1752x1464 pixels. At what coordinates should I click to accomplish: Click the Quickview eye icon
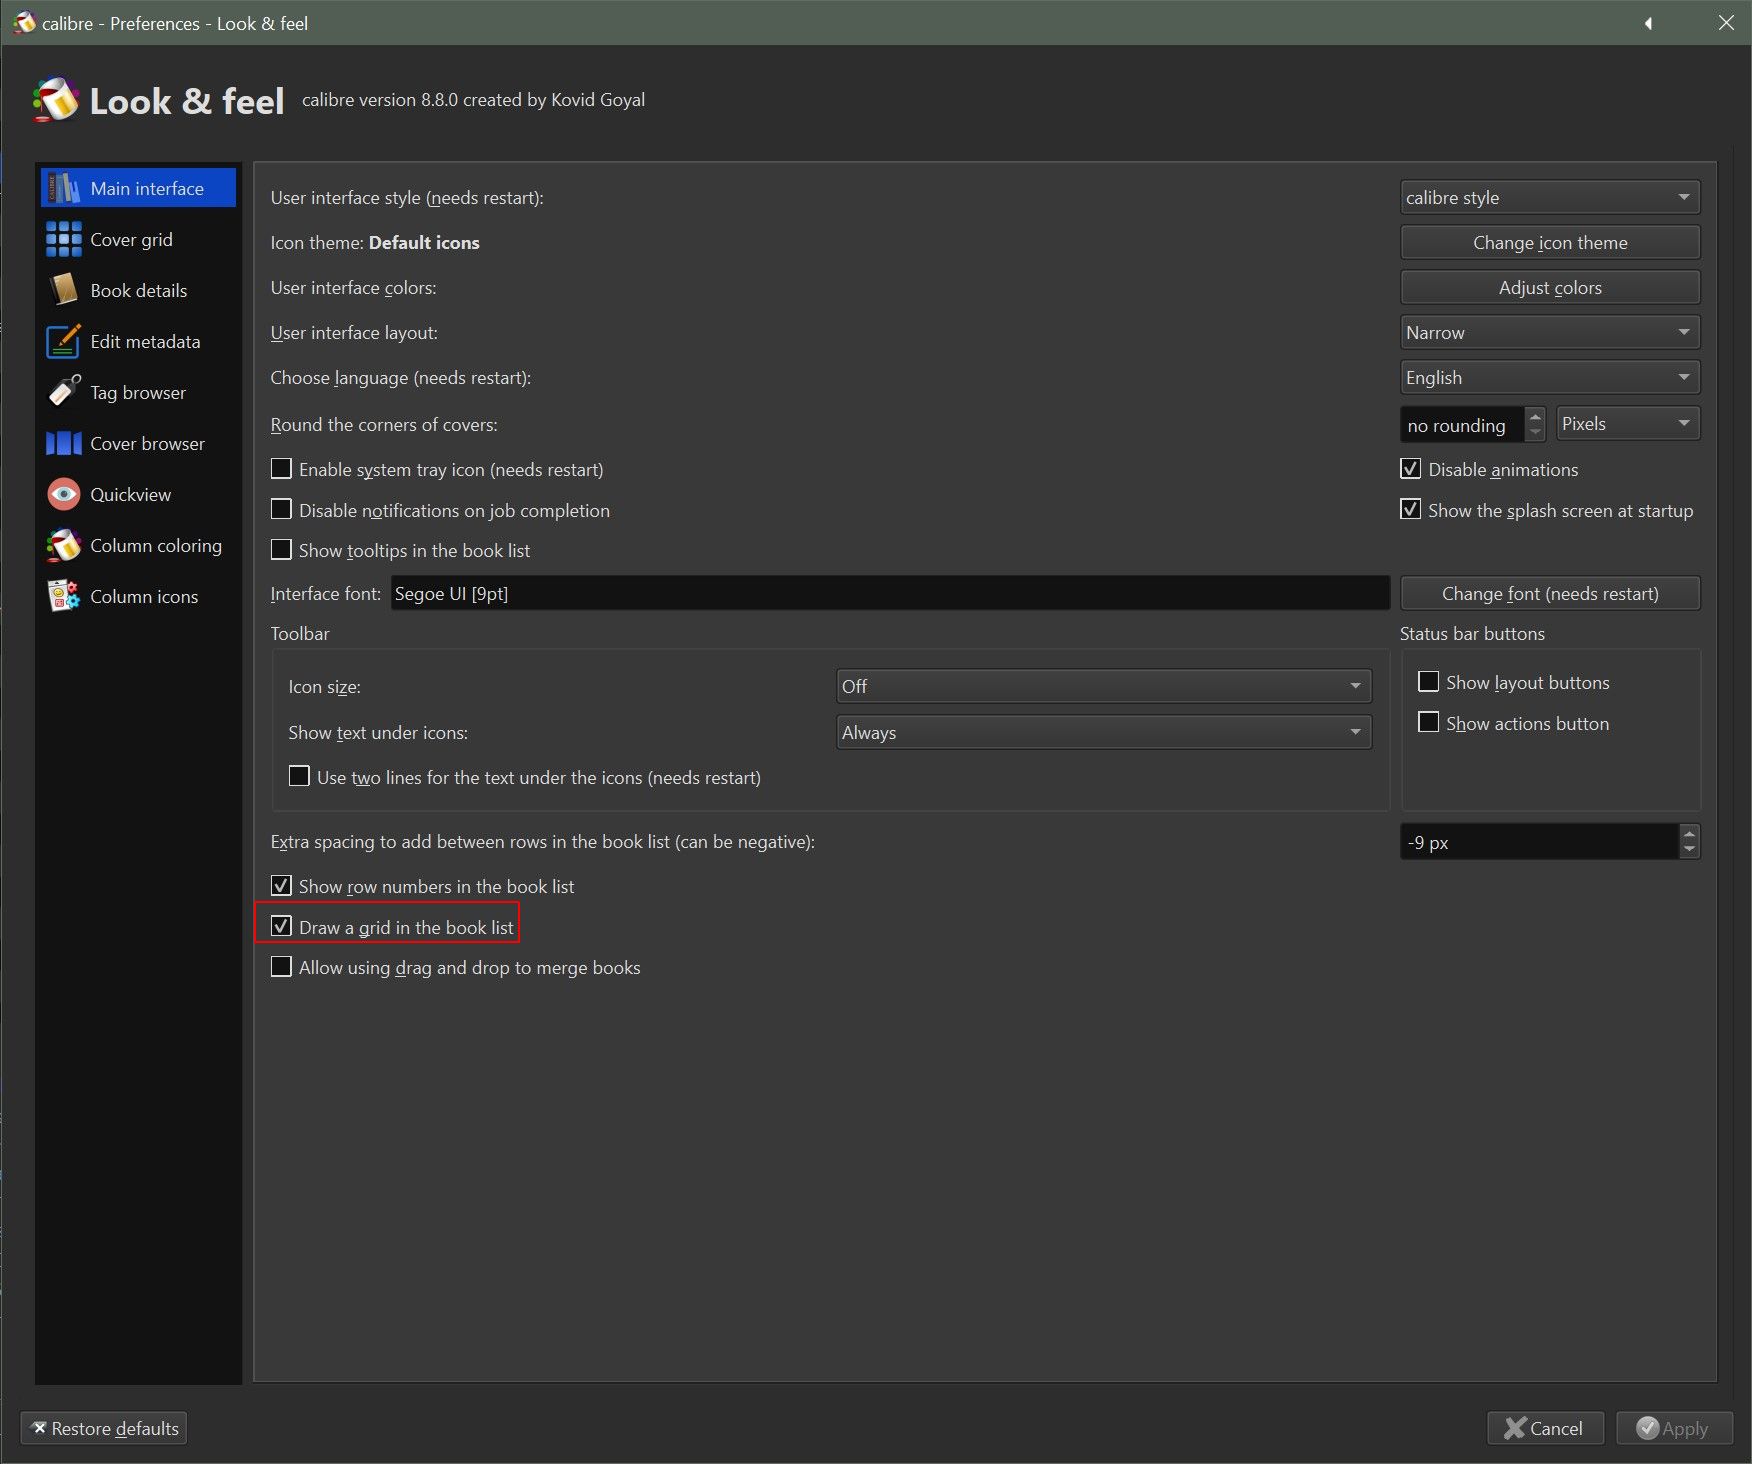pyautogui.click(x=64, y=494)
